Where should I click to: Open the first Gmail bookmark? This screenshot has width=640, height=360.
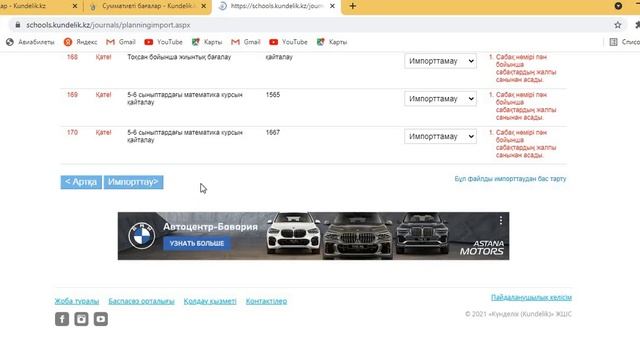121,42
